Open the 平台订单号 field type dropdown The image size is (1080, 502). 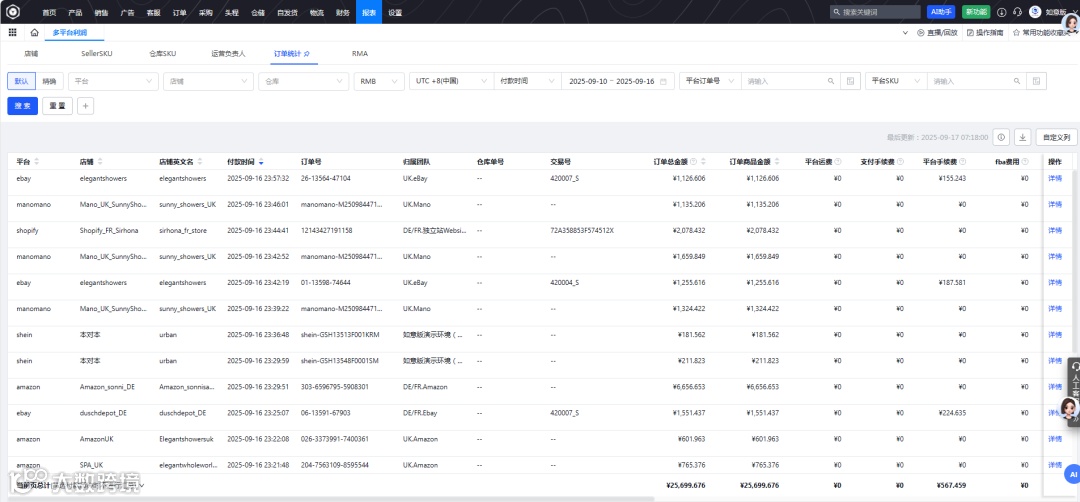pyautogui.click(x=710, y=81)
